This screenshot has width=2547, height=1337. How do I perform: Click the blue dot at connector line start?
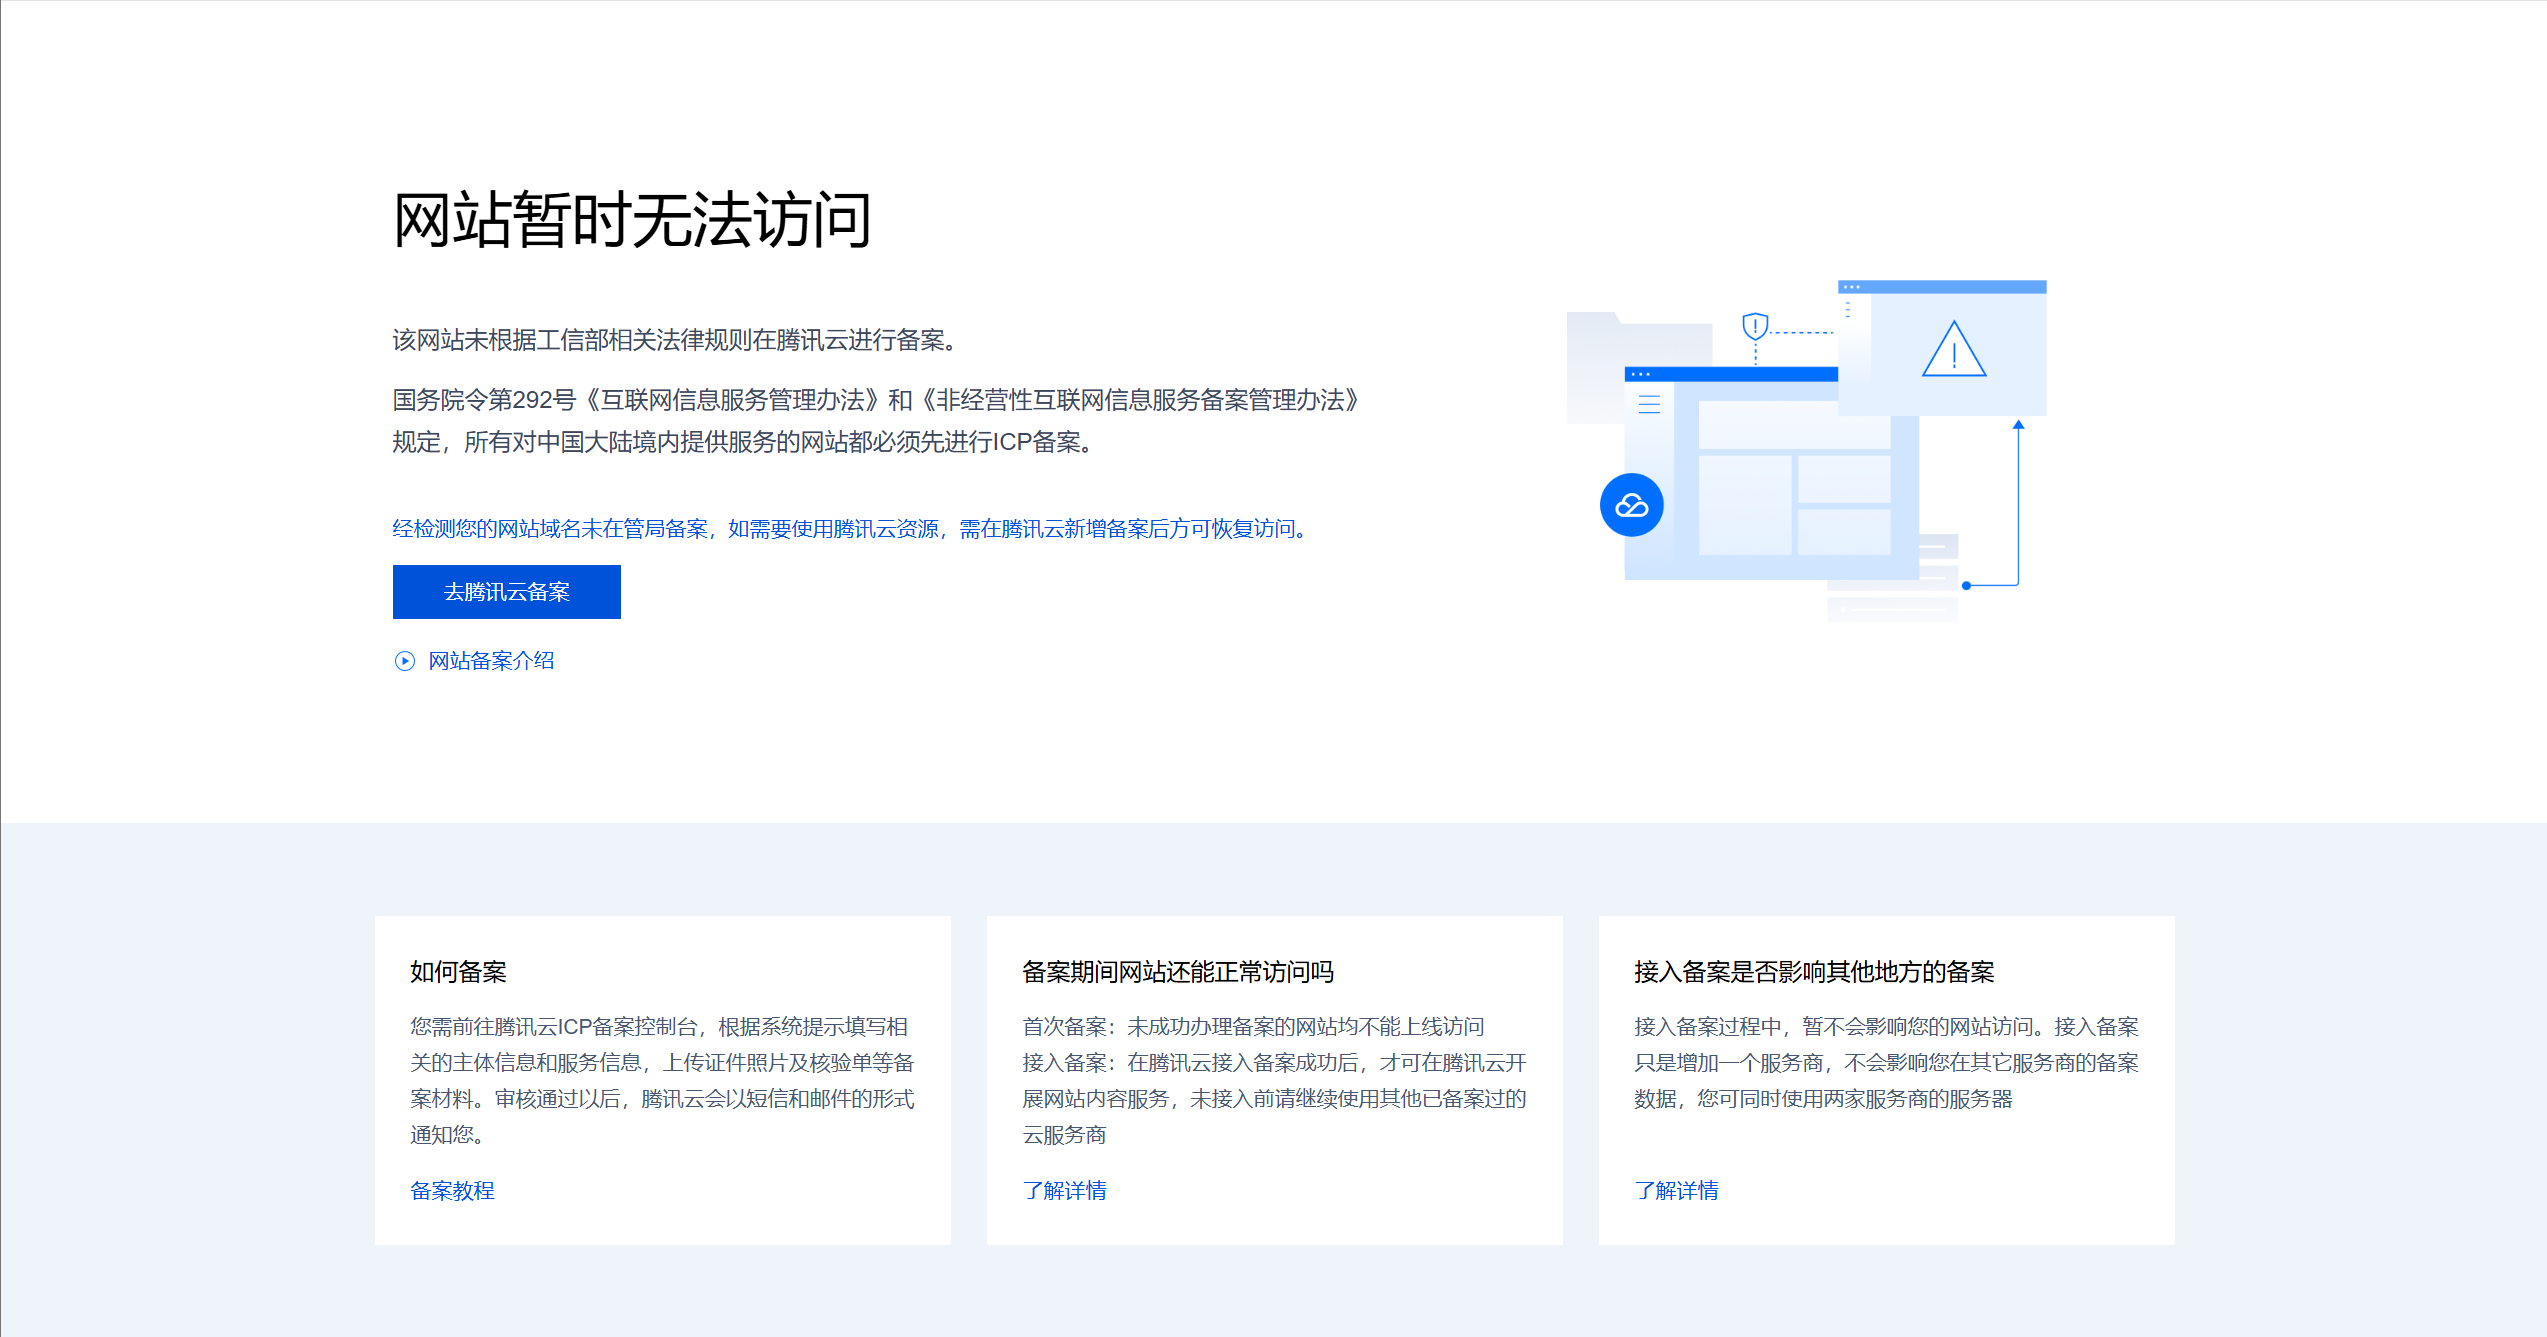coord(1966,585)
